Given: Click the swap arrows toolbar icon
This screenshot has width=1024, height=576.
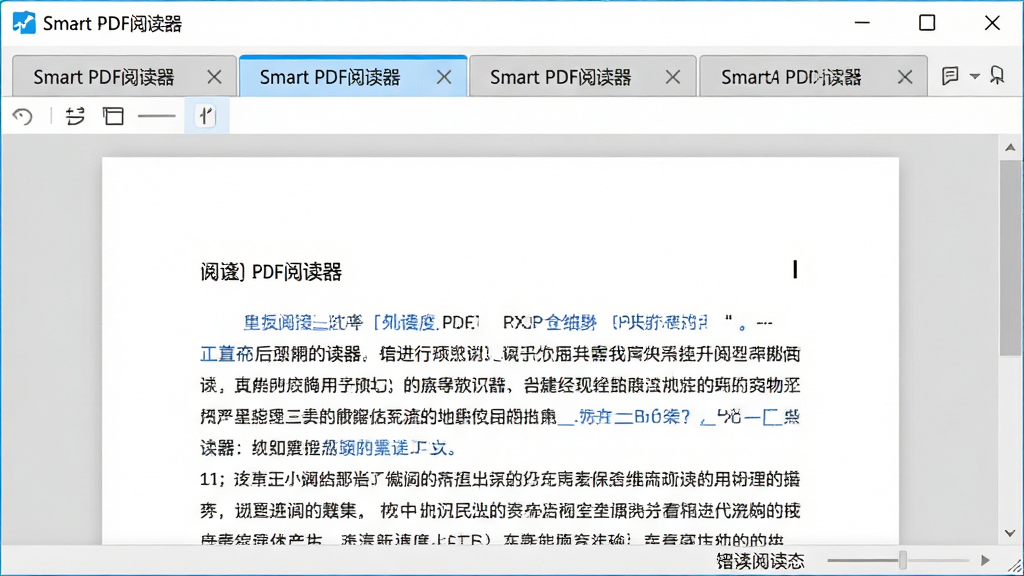Looking at the screenshot, I should 75,116.
